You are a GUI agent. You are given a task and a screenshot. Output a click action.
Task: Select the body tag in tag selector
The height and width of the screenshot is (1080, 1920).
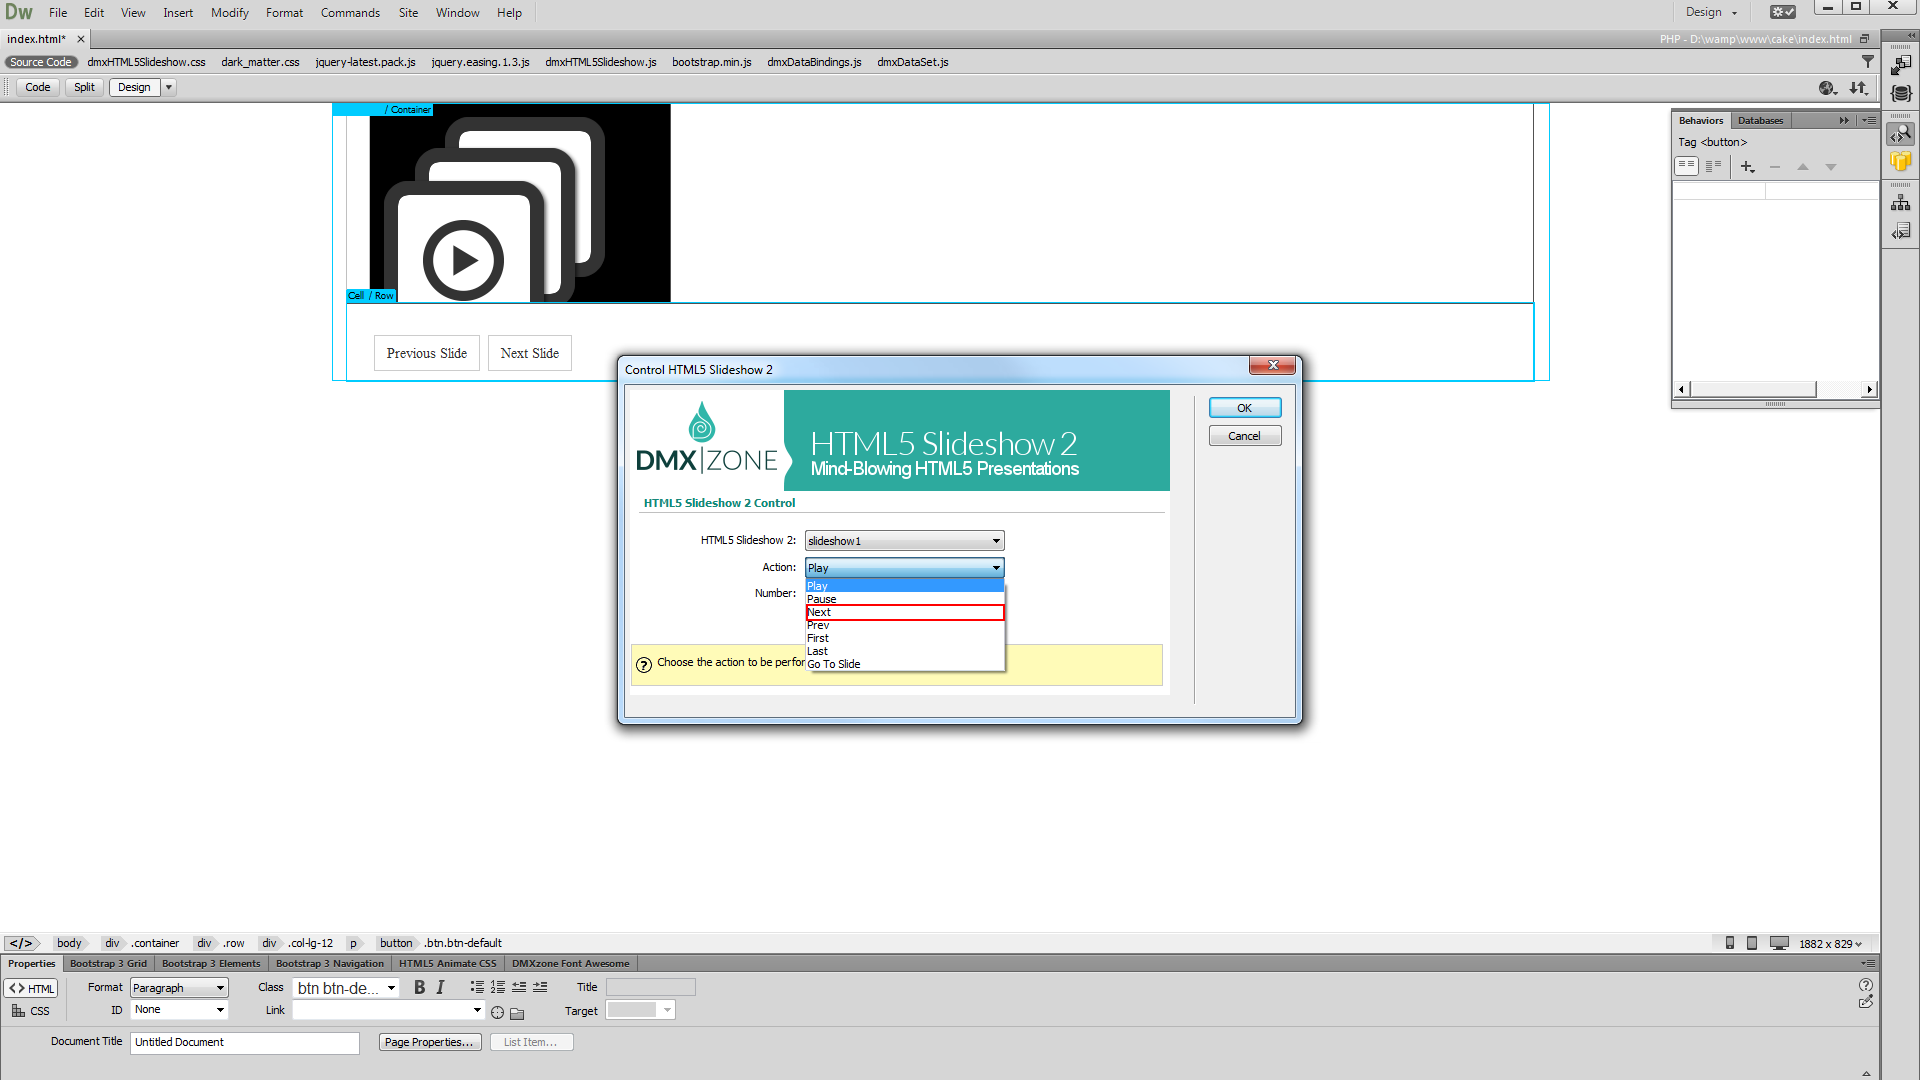(x=69, y=943)
